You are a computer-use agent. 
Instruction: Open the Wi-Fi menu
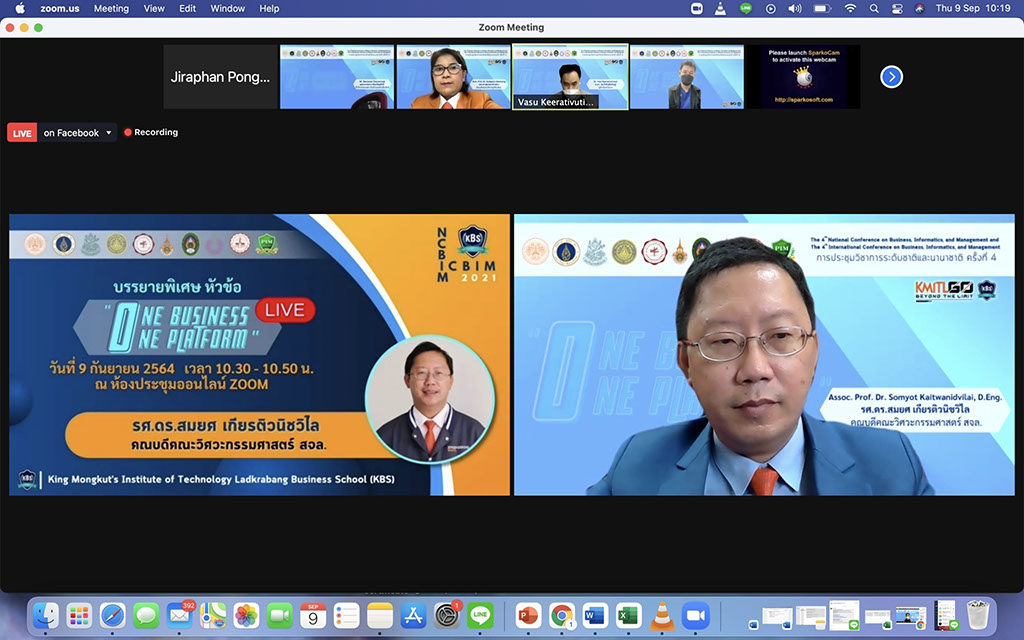point(850,8)
